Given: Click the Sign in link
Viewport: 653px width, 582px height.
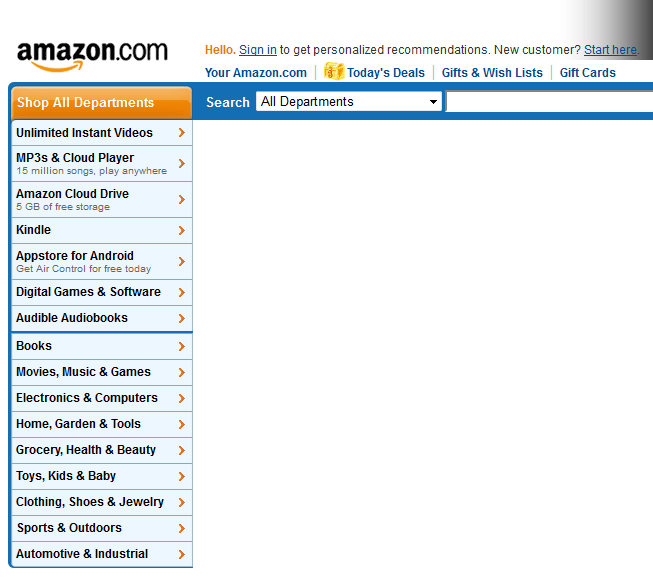Looking at the screenshot, I should (258, 50).
